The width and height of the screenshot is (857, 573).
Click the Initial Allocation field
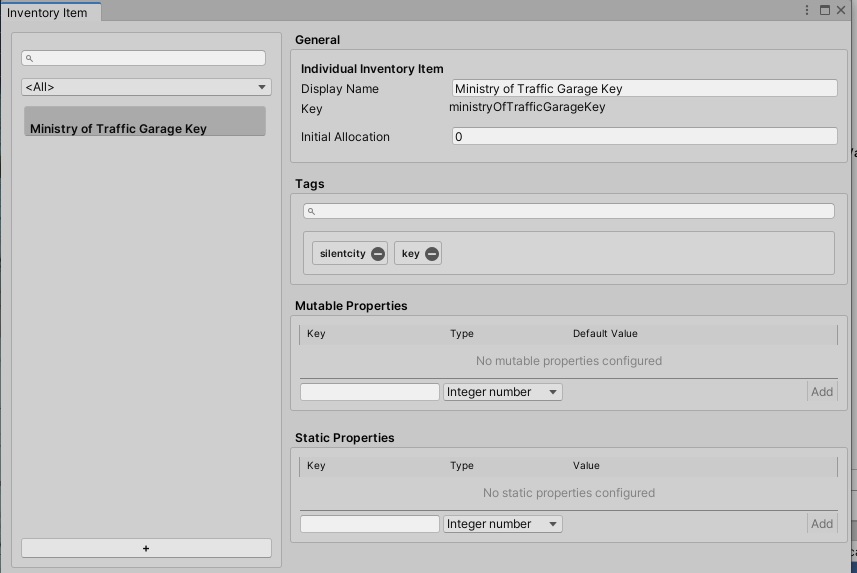644,137
